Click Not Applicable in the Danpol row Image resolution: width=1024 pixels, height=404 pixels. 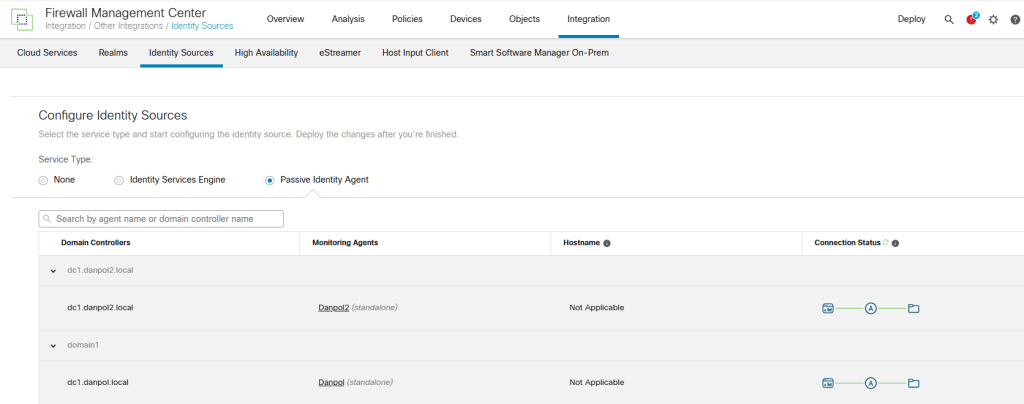597,382
